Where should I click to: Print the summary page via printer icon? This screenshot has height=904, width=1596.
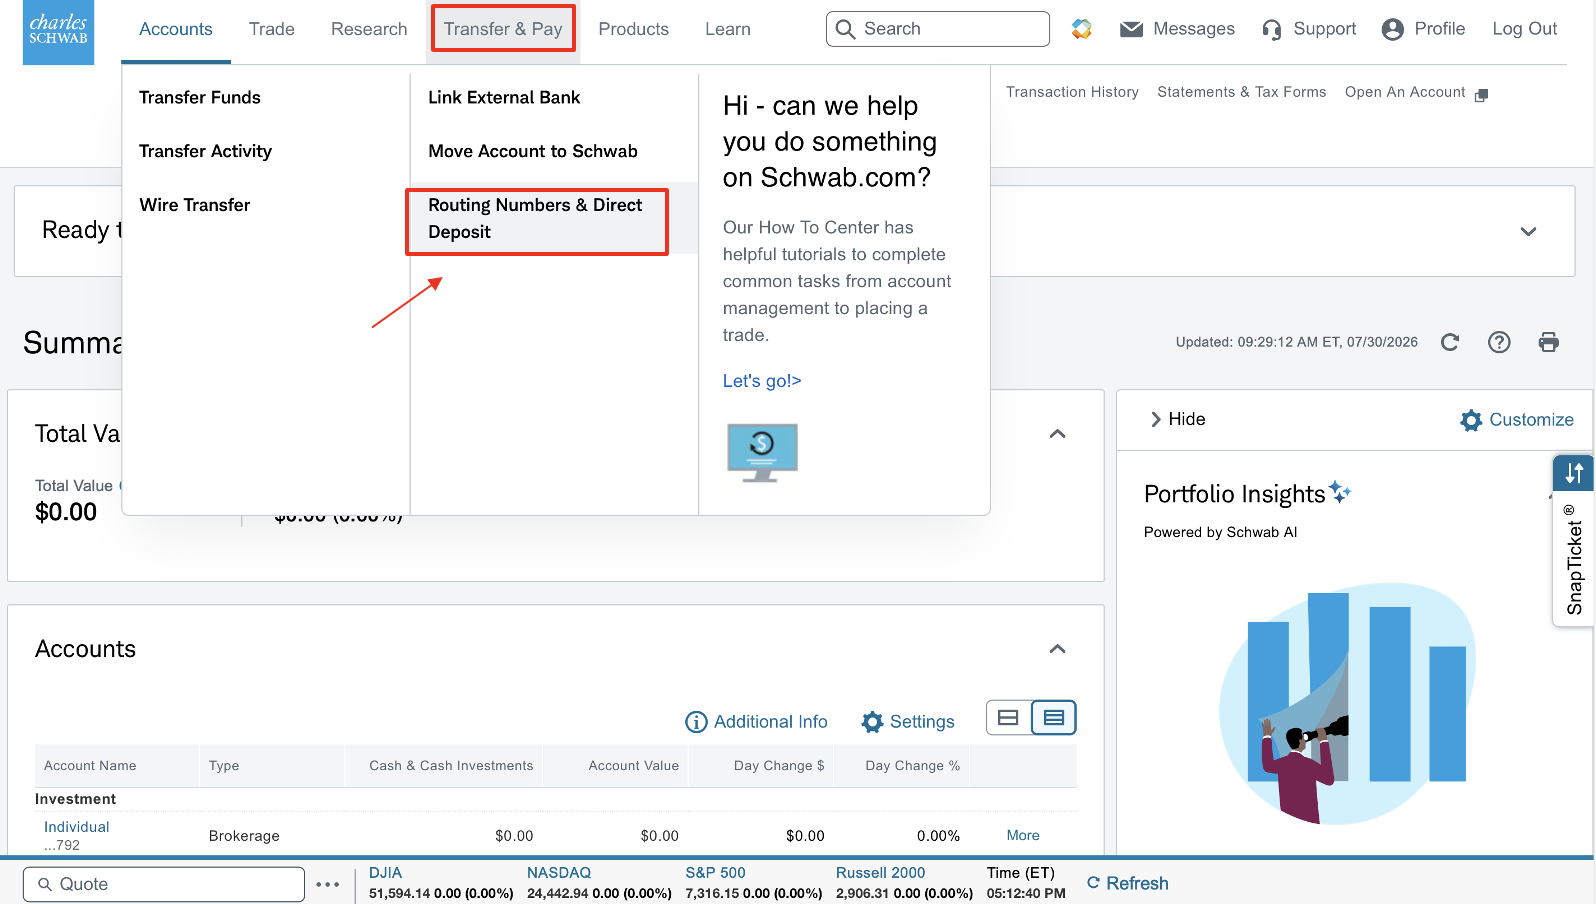[x=1548, y=342]
